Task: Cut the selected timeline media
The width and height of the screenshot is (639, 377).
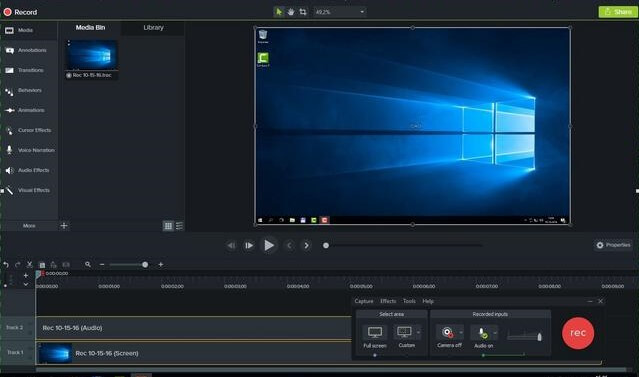Action: click(29, 265)
